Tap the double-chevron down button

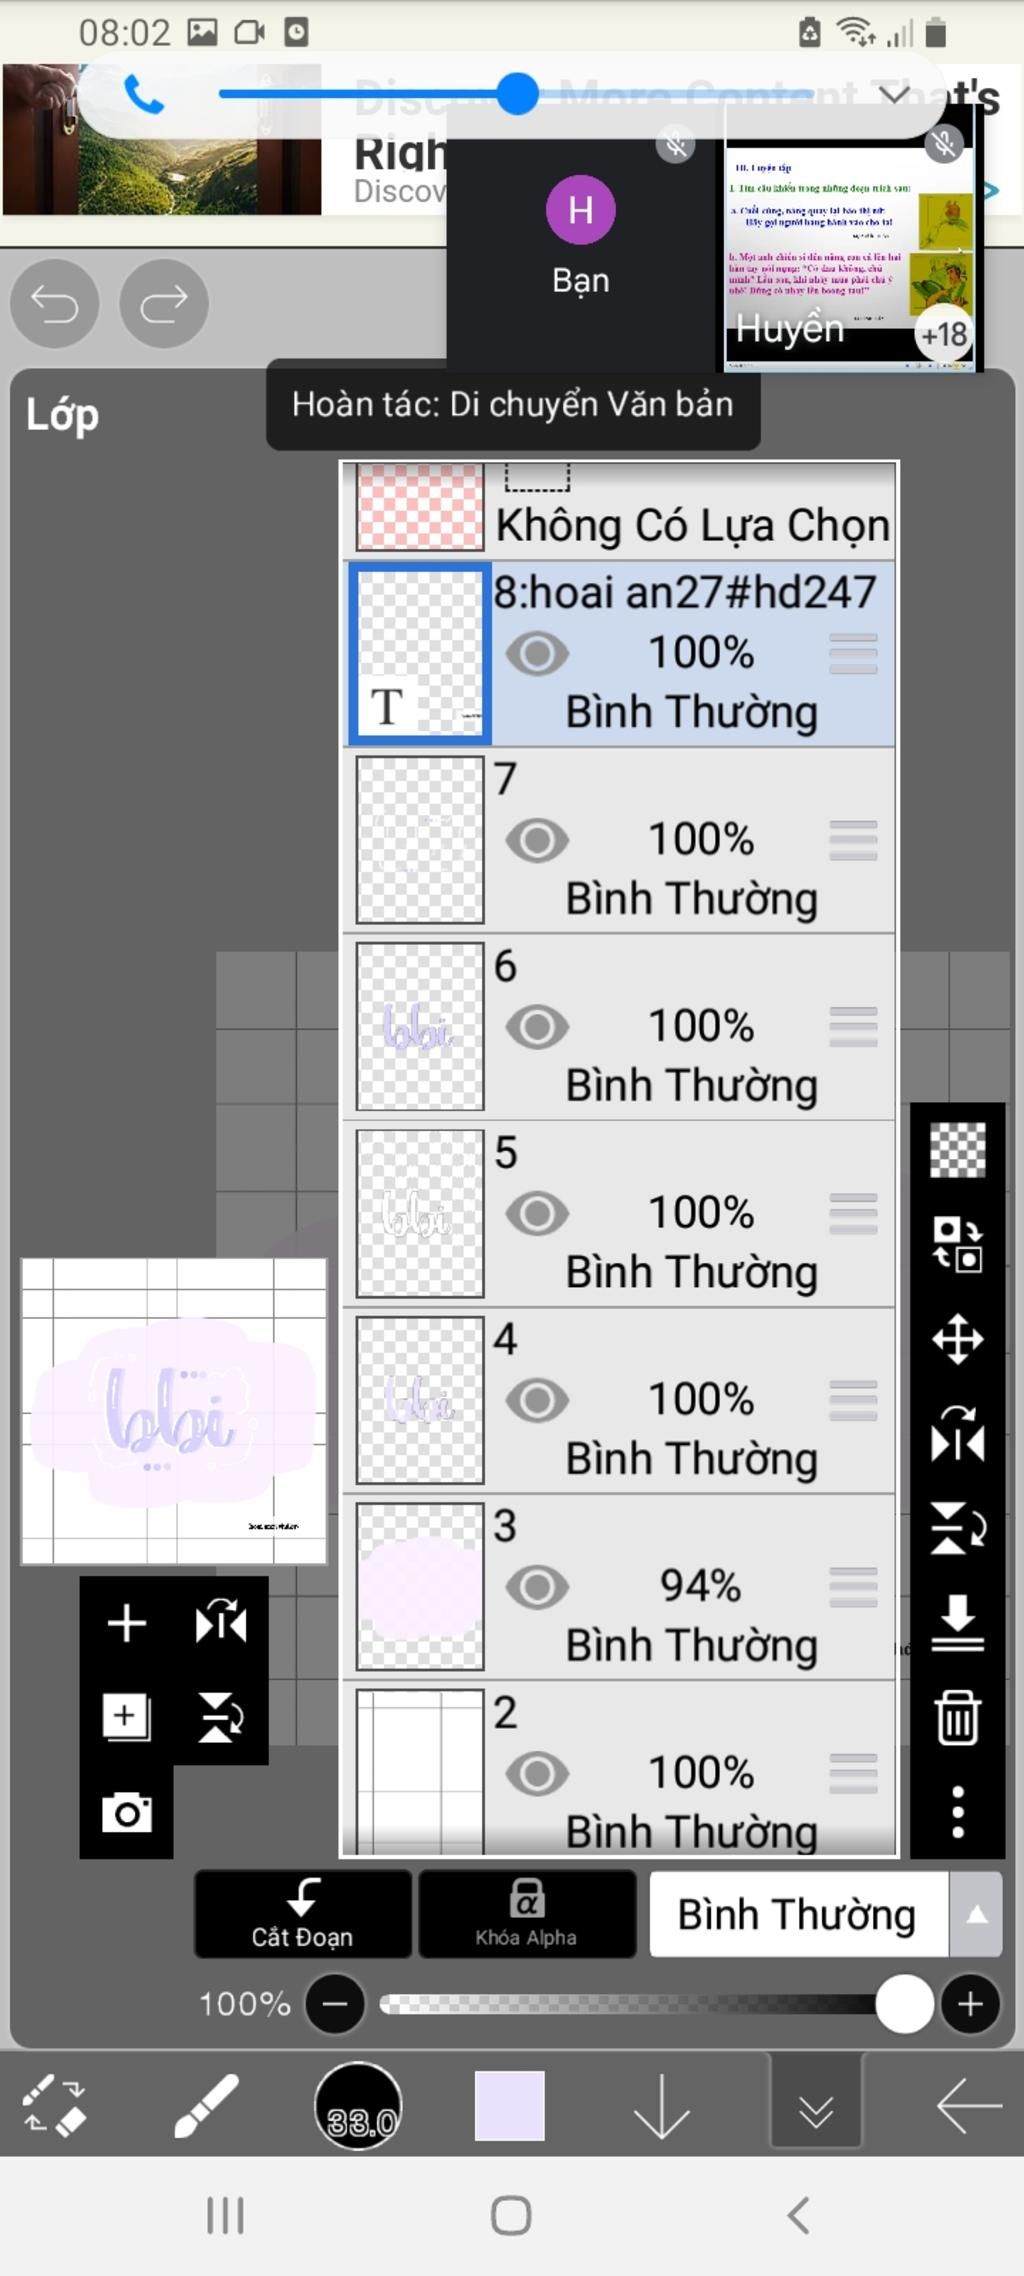point(816,2106)
